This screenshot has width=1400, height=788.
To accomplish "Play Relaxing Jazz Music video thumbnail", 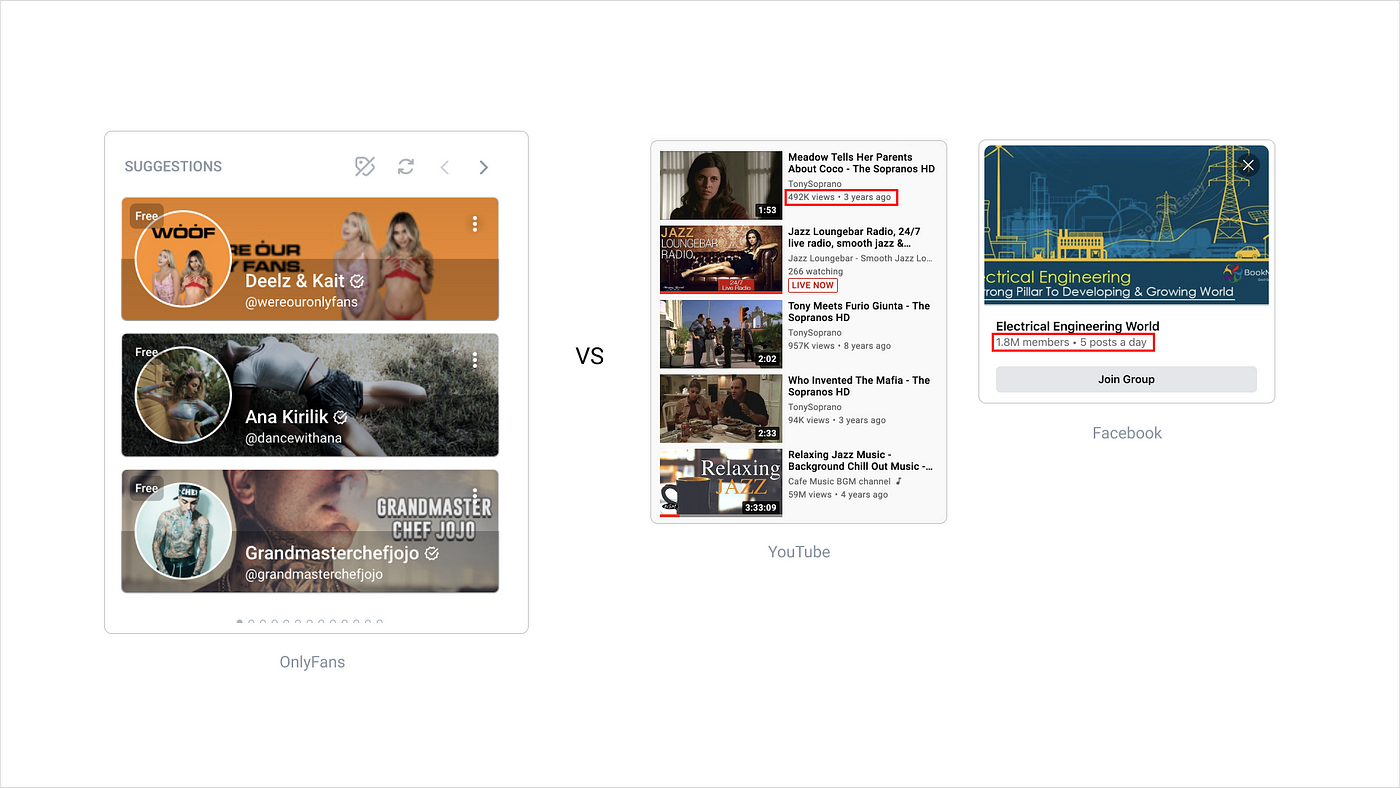I will pyautogui.click(x=721, y=483).
